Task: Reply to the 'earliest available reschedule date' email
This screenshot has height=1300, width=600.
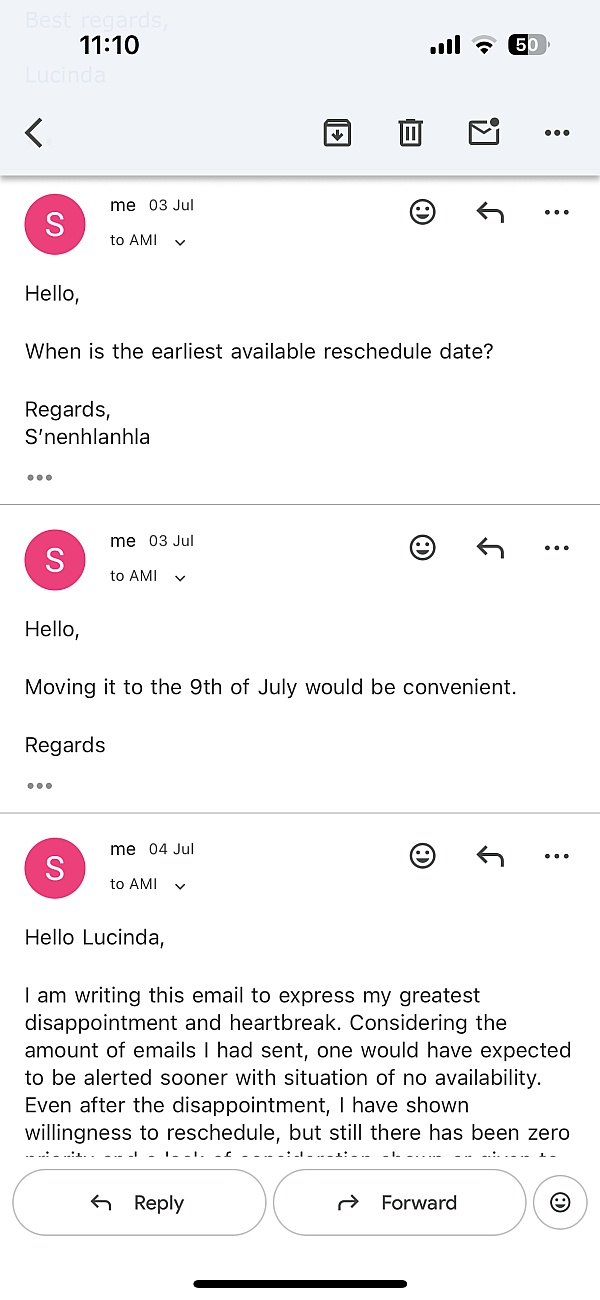Action: pyautogui.click(x=489, y=212)
